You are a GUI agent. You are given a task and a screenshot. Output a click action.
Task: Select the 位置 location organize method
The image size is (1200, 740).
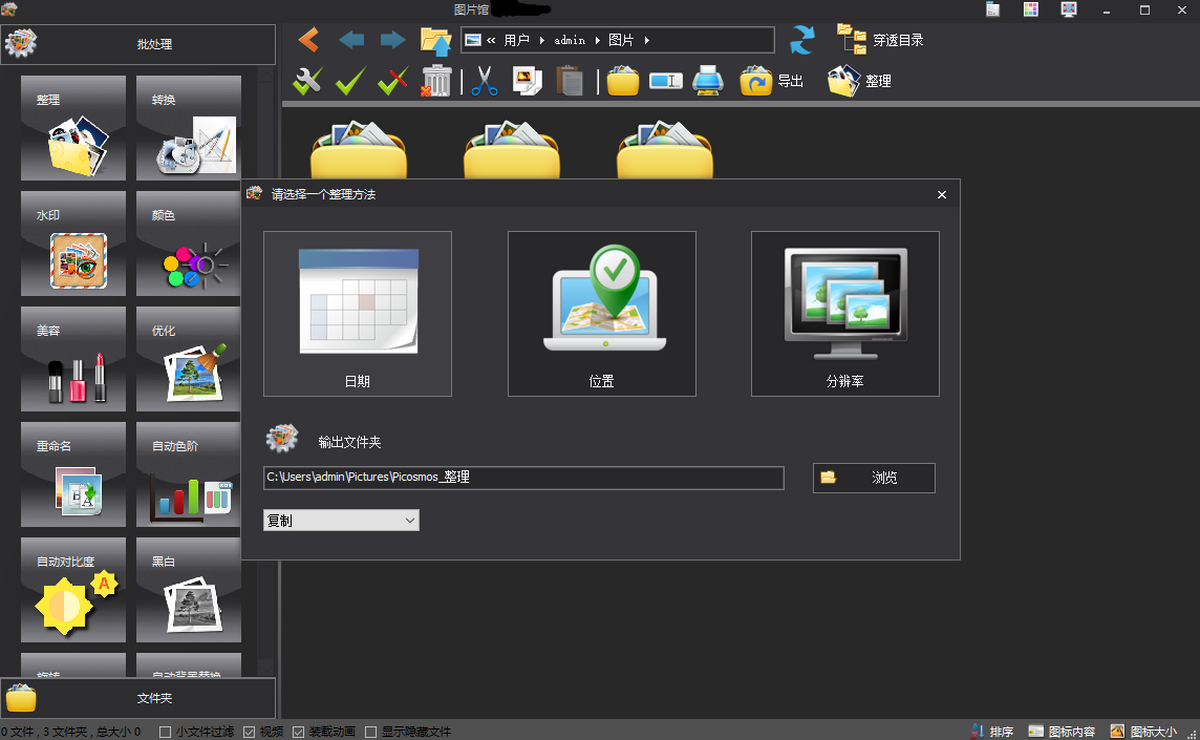(x=601, y=314)
